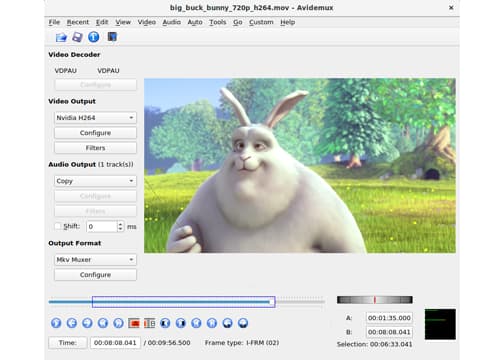This screenshot has width=500, height=360.
Task: Expand the Mkv Muxer output format dropdown
Action: click(95, 260)
